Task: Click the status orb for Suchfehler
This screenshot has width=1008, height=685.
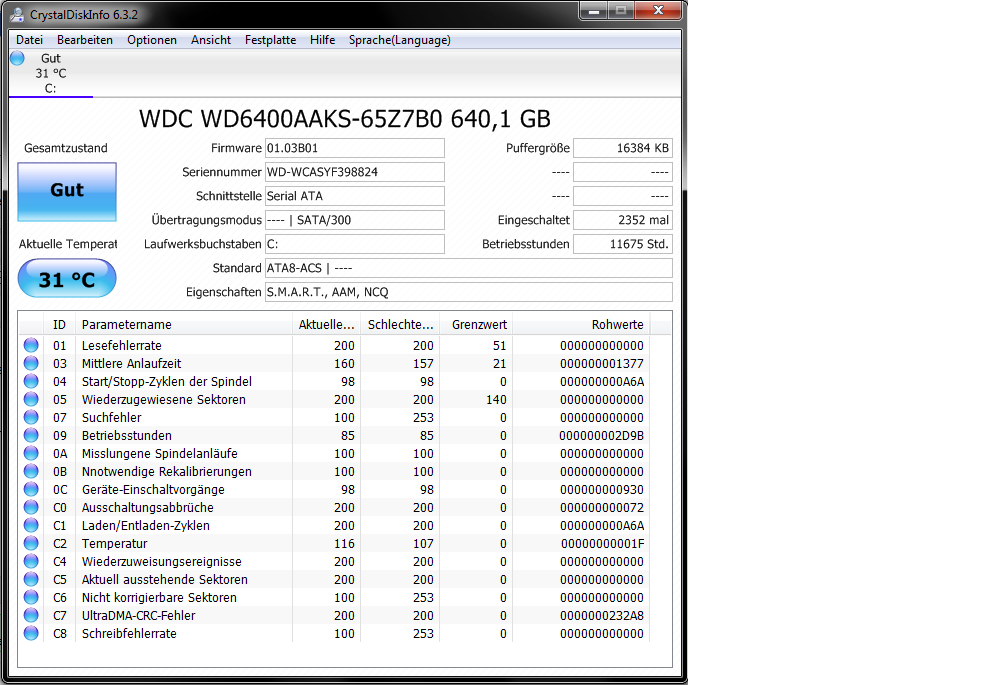Action: pos(31,417)
